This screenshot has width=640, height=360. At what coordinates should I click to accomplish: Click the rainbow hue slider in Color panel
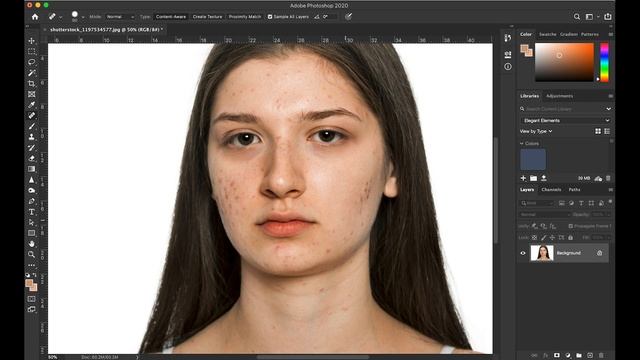coord(604,63)
